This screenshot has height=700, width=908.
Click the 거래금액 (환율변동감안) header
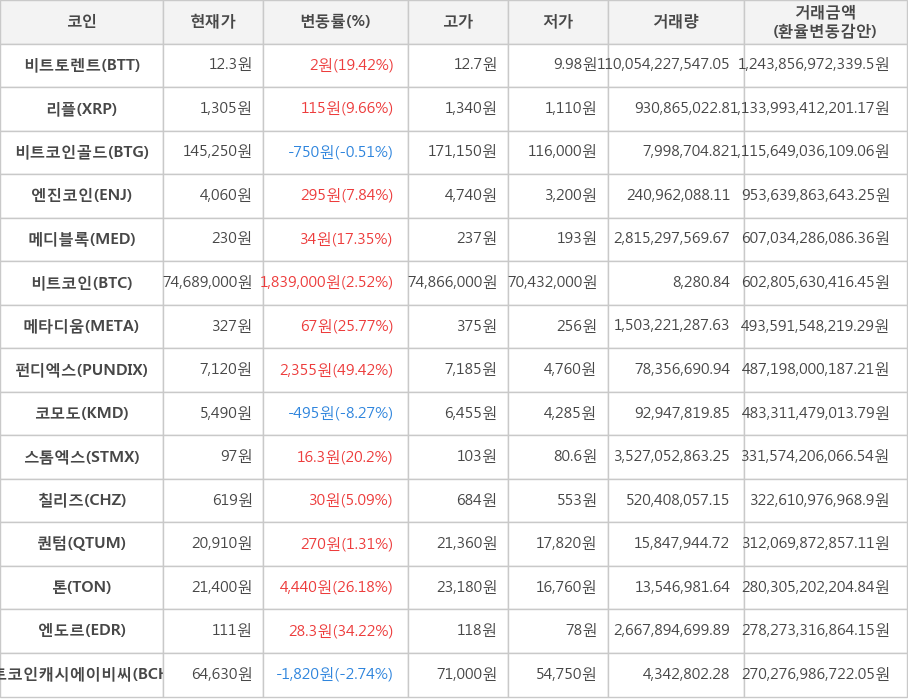click(825, 22)
